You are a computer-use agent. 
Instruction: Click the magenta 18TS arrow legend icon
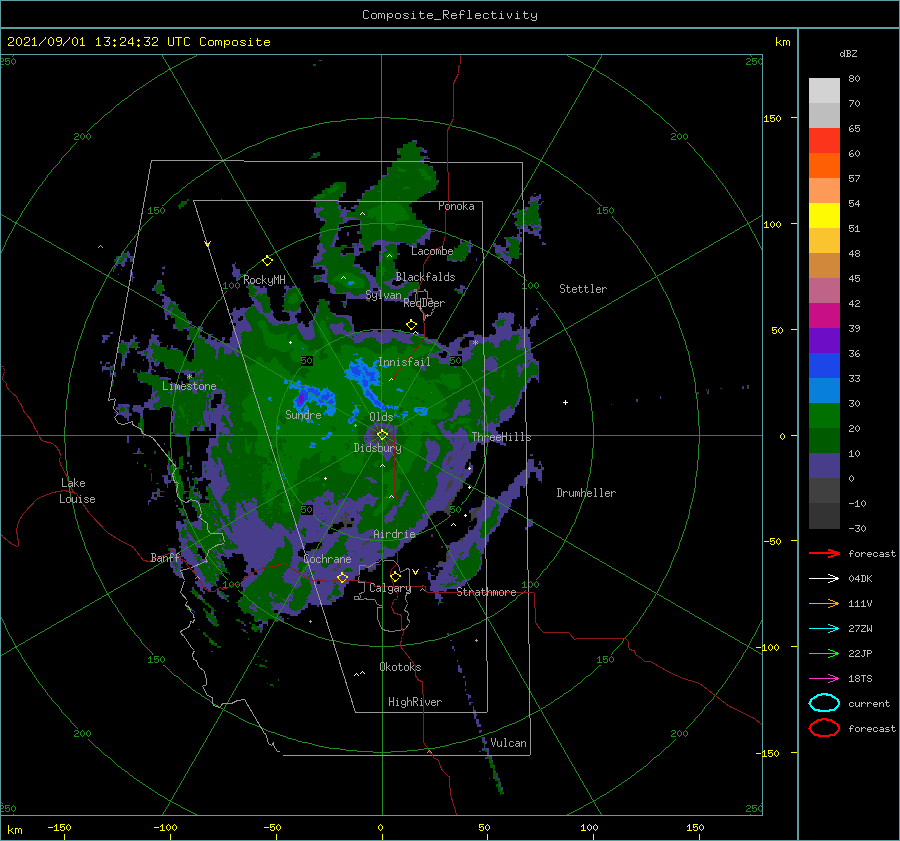[x=824, y=679]
